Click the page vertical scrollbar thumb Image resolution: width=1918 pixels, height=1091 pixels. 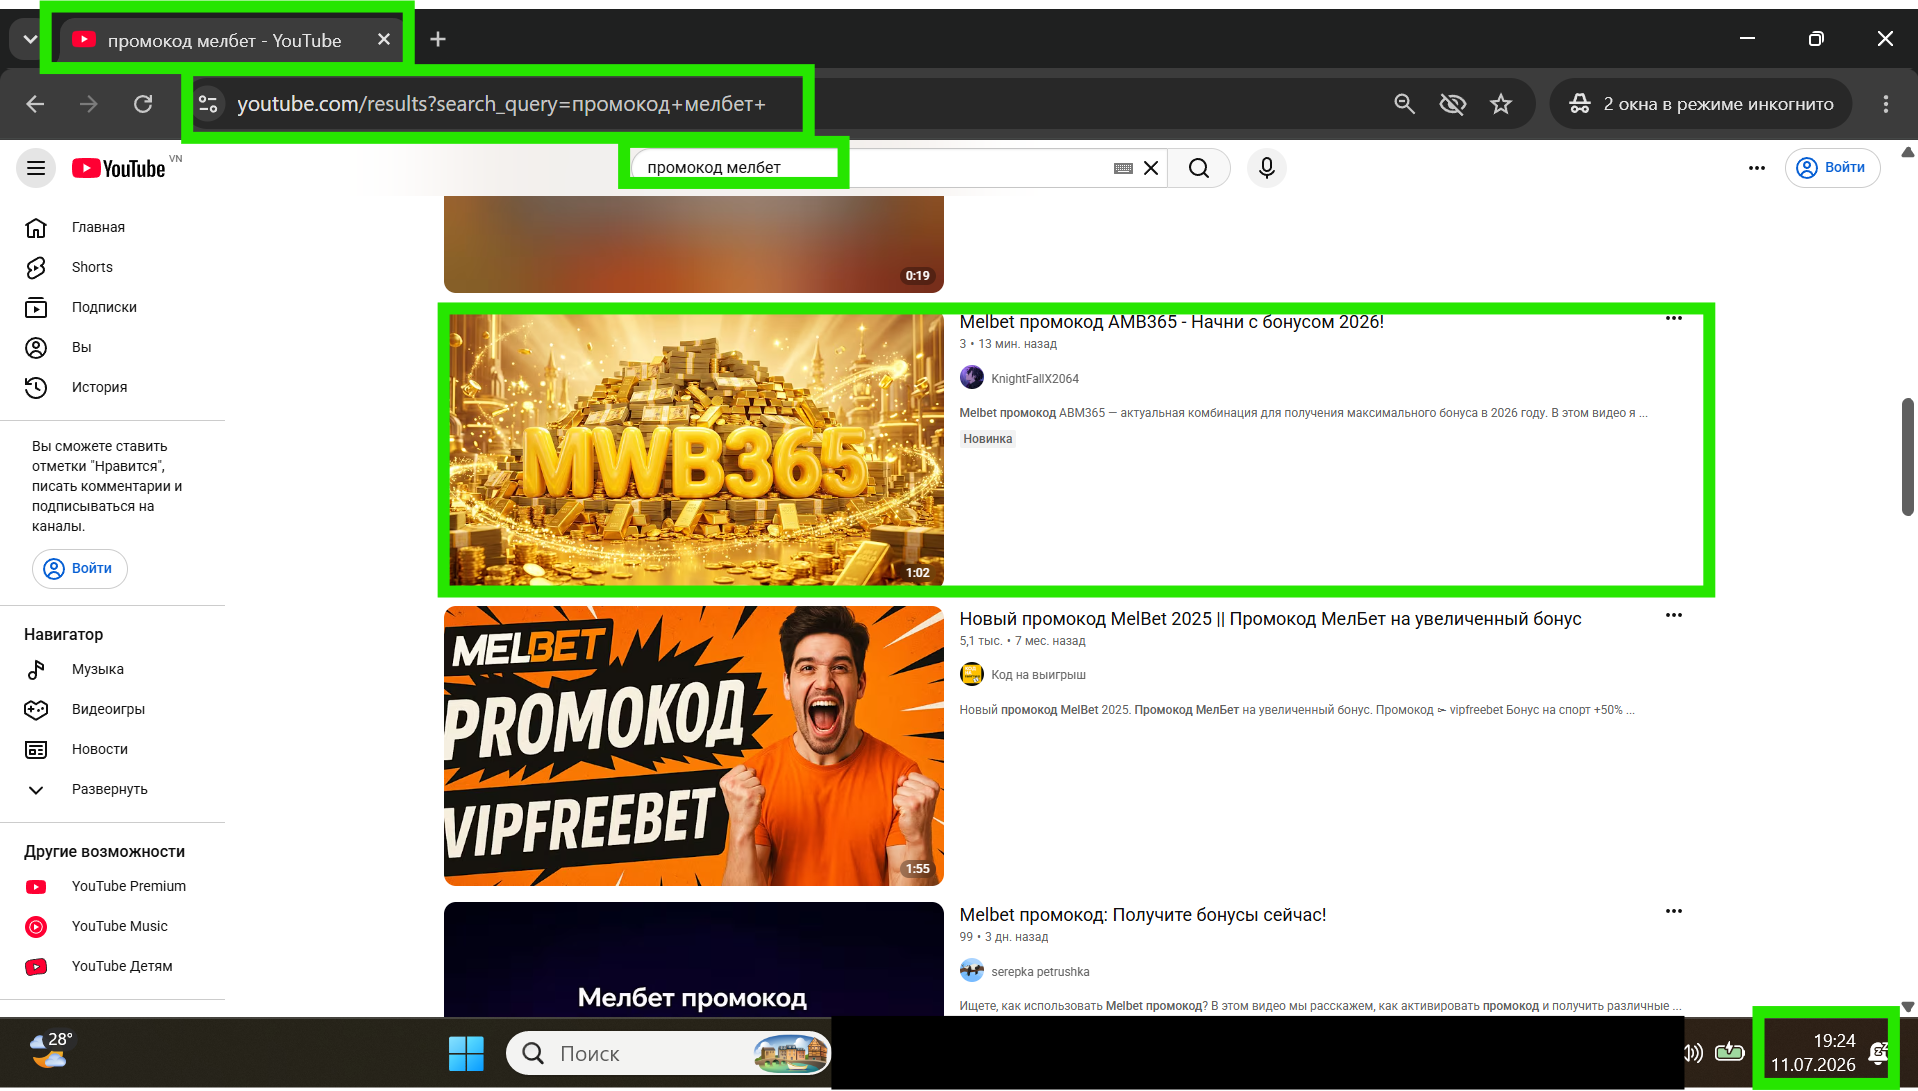point(1908,457)
